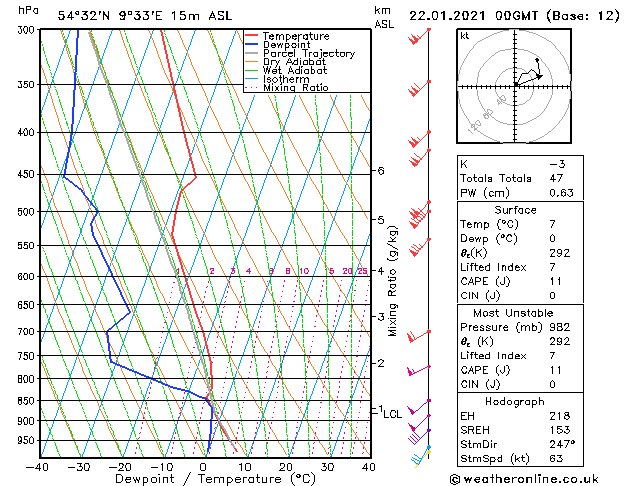This screenshot has height=486, width=629.
Task: Click the 20 temperature axis label
Action: [286, 467]
